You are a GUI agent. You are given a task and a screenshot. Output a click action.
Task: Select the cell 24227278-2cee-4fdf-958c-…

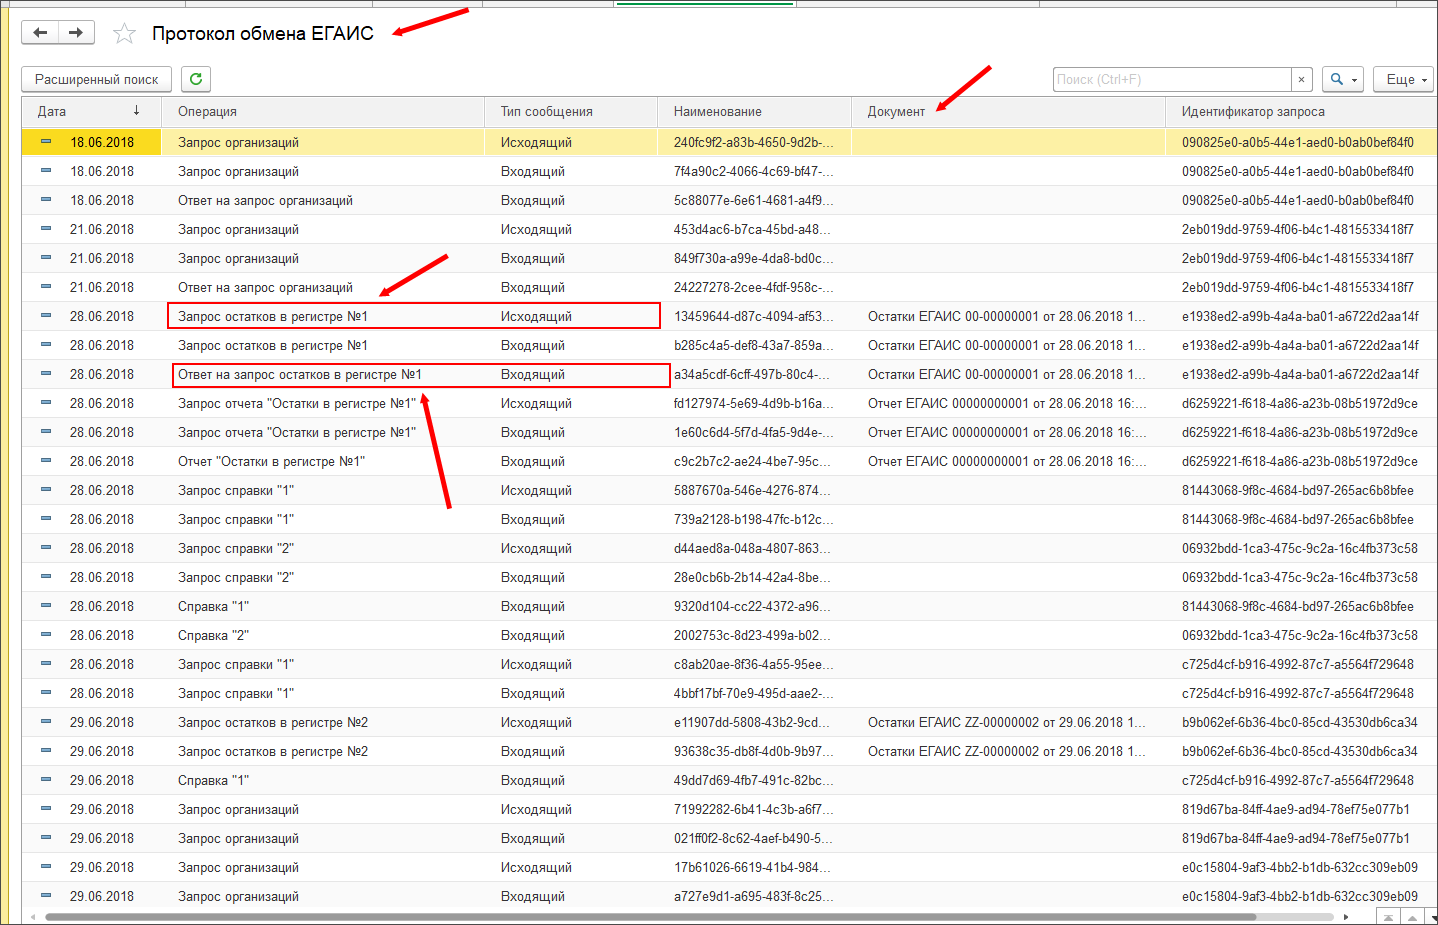[754, 287]
